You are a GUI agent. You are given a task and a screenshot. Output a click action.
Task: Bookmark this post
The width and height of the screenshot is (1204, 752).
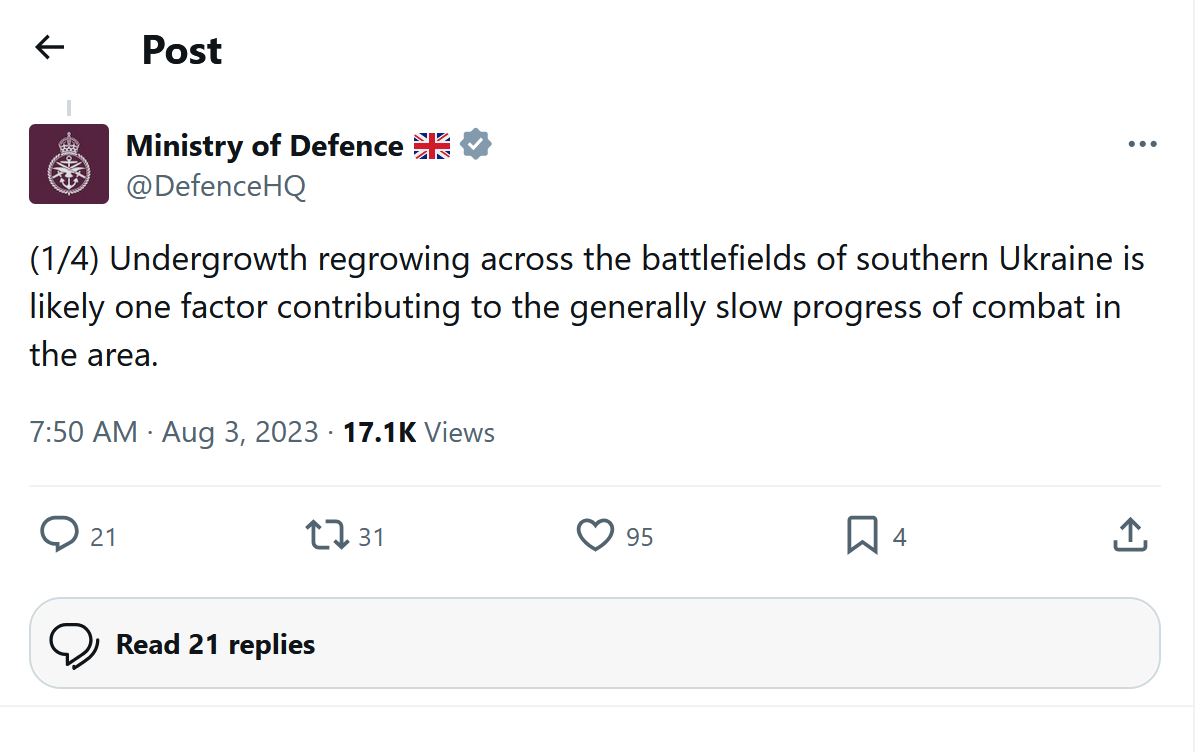[x=861, y=535]
